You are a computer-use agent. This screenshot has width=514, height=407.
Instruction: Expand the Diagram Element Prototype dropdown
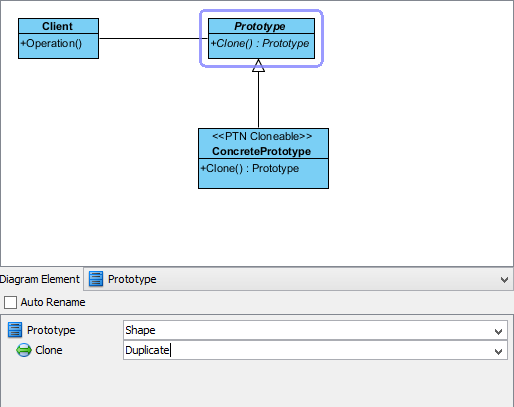tap(504, 279)
